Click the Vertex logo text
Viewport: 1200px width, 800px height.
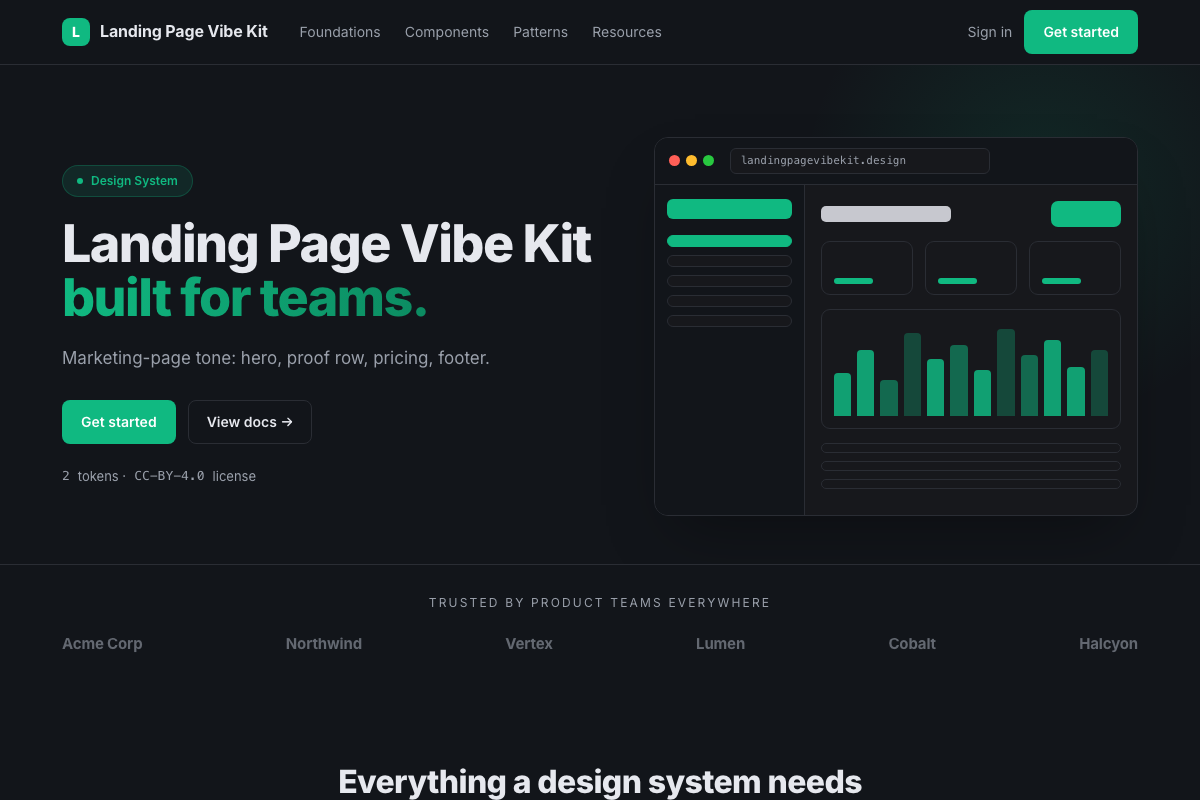(x=529, y=644)
